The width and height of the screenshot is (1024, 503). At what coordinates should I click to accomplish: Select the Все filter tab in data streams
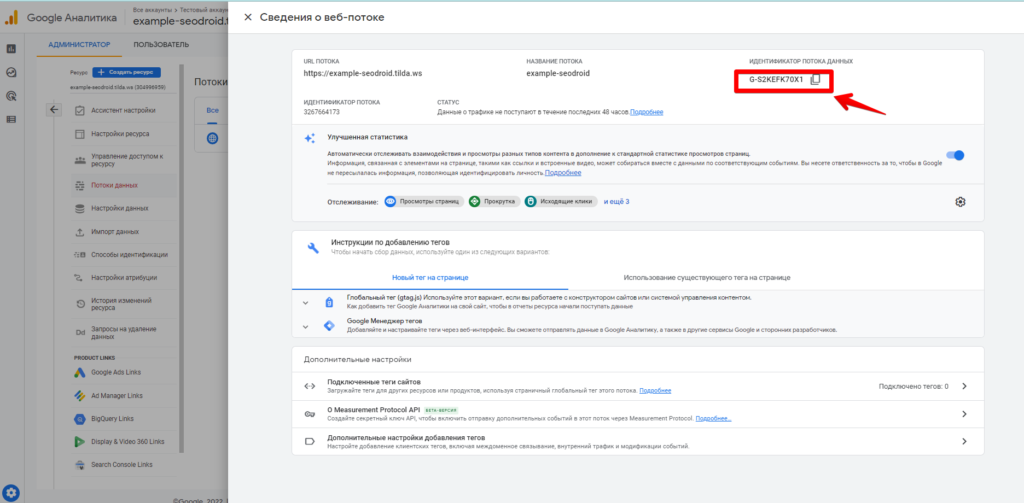tap(212, 110)
